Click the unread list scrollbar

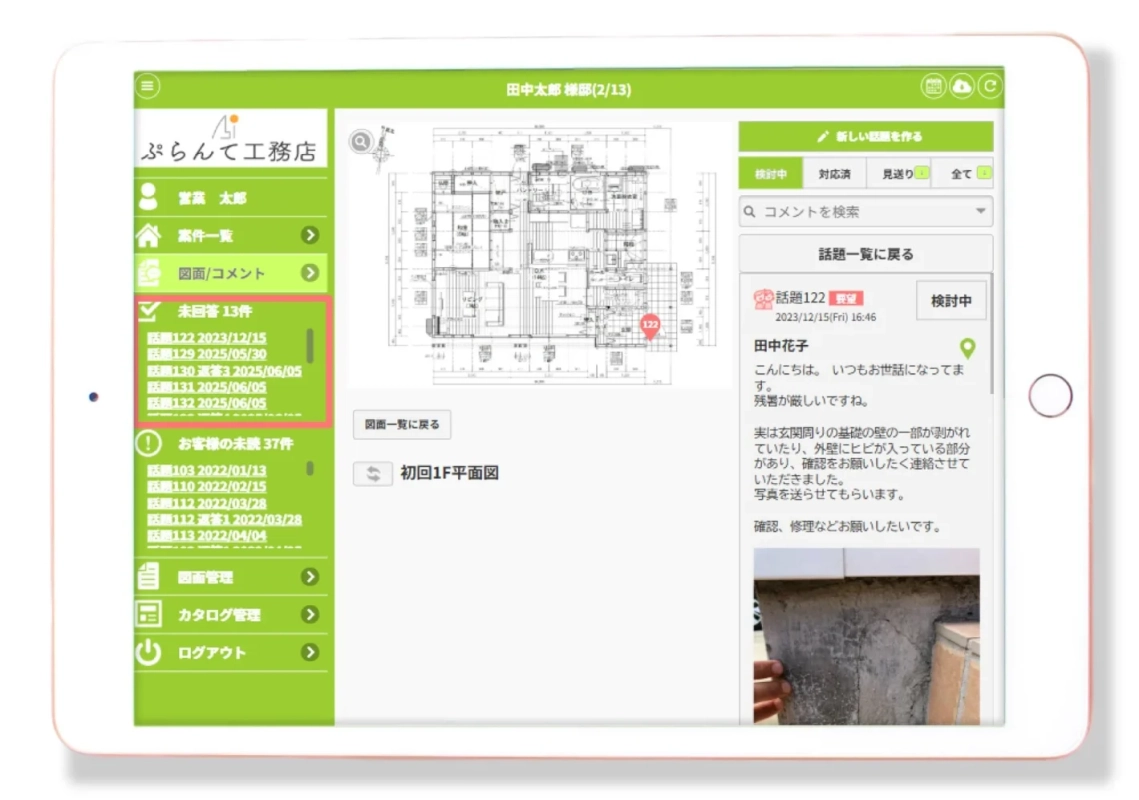tap(310, 469)
